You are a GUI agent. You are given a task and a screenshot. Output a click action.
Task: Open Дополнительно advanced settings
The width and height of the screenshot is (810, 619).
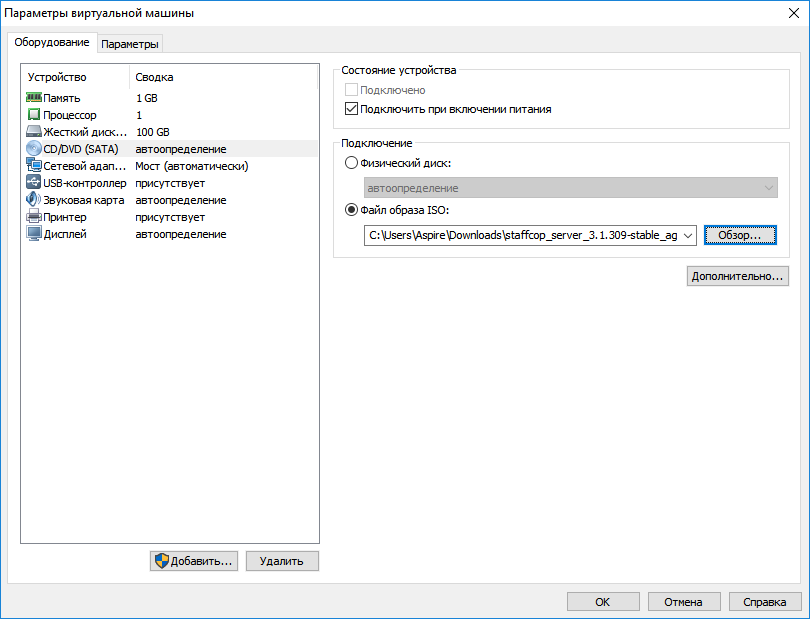pos(737,276)
